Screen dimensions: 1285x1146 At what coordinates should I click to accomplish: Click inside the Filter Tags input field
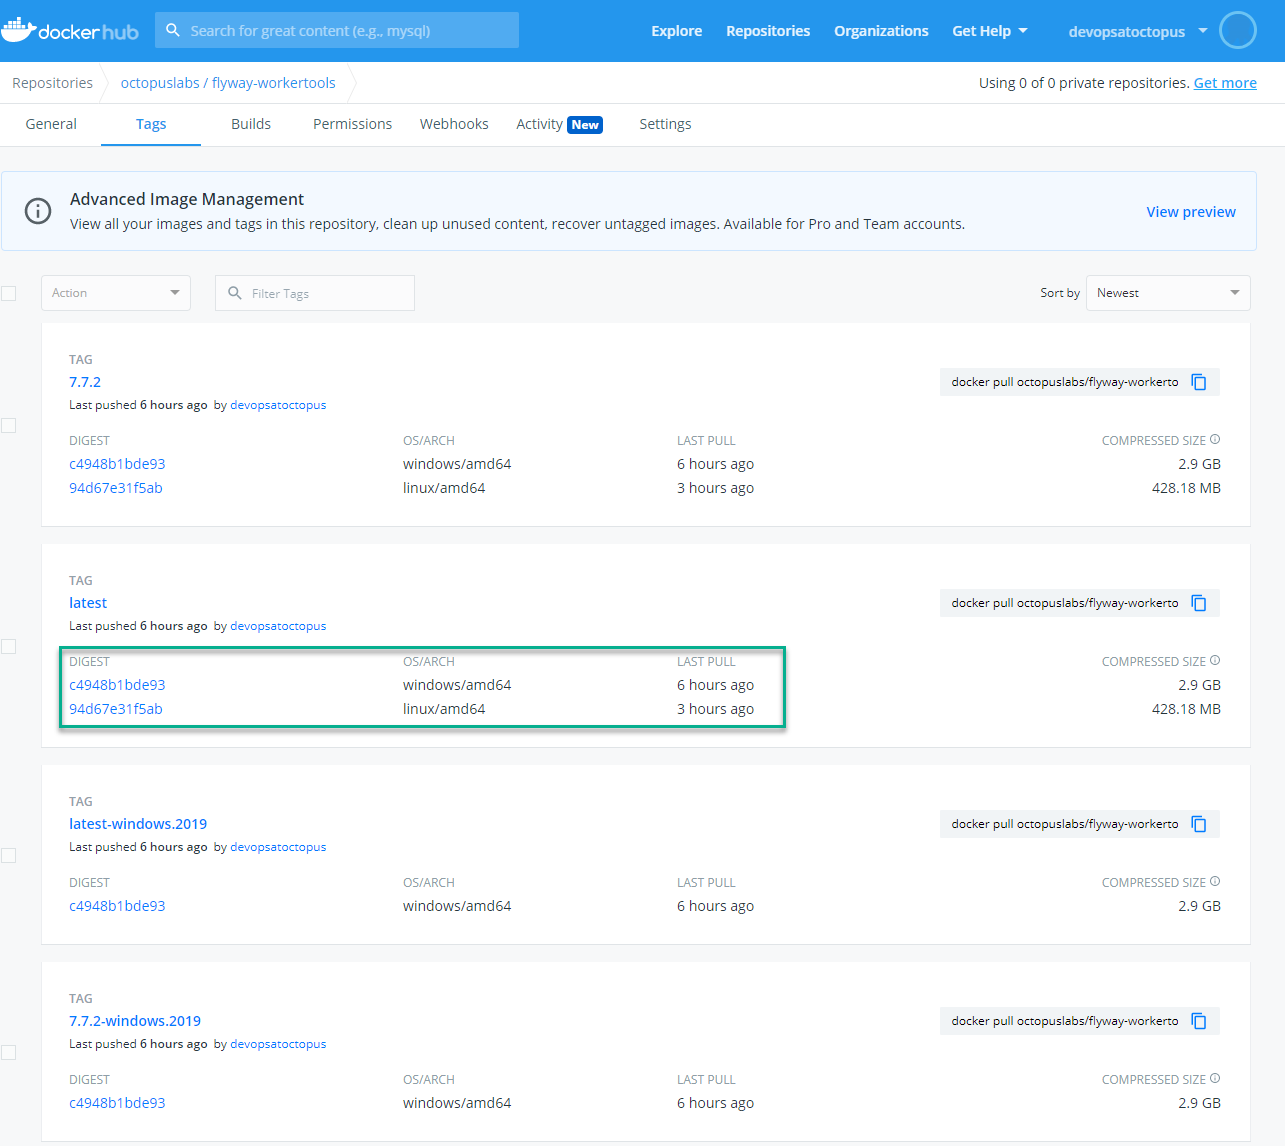314,292
